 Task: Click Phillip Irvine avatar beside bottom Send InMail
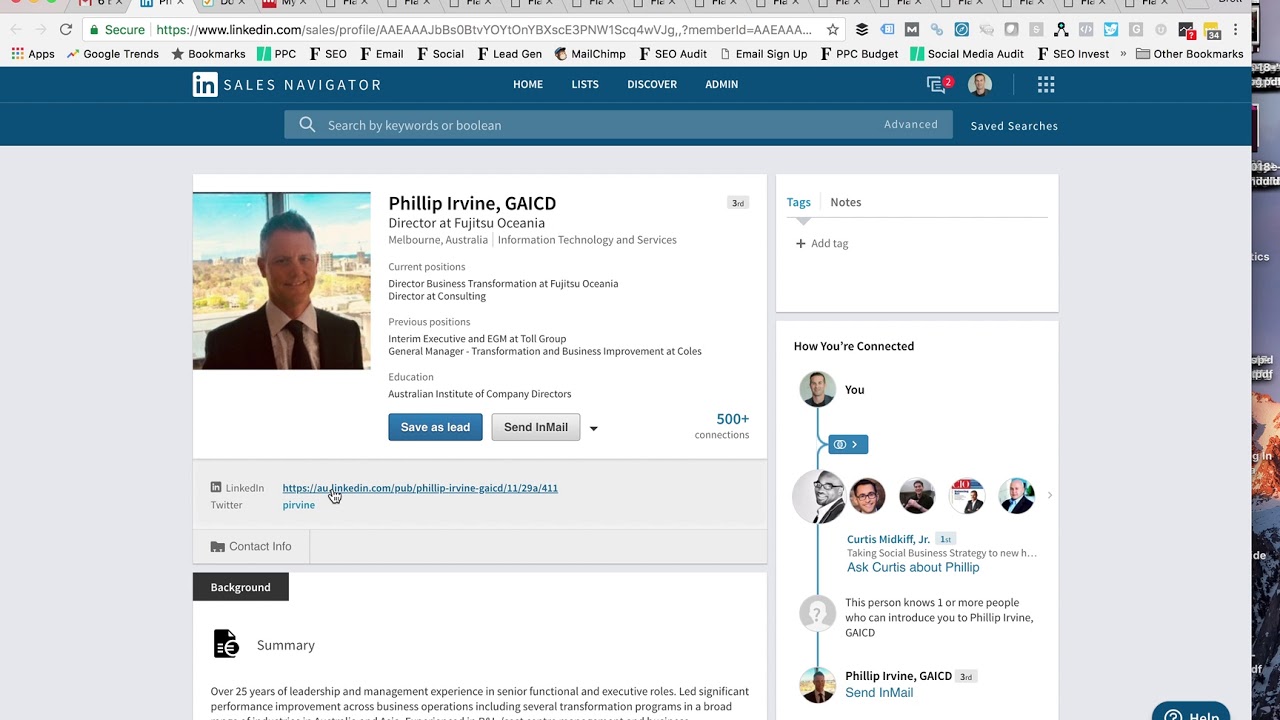point(817,685)
